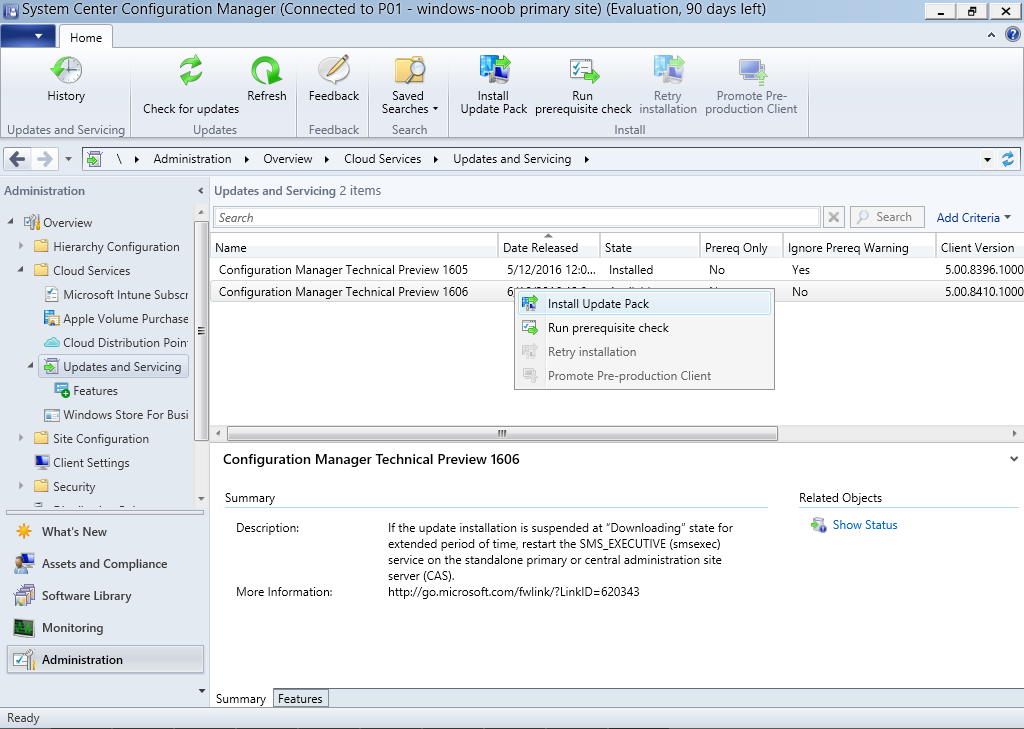This screenshot has height=729, width=1024.
Task: Select Apple Volume Purchase tree item
Action: 116,319
